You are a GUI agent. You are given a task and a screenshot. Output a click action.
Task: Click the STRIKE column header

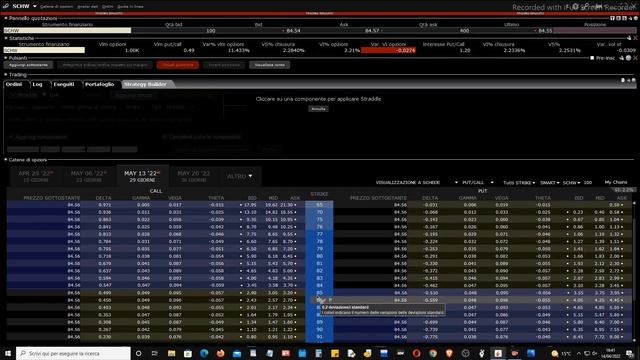319,194
